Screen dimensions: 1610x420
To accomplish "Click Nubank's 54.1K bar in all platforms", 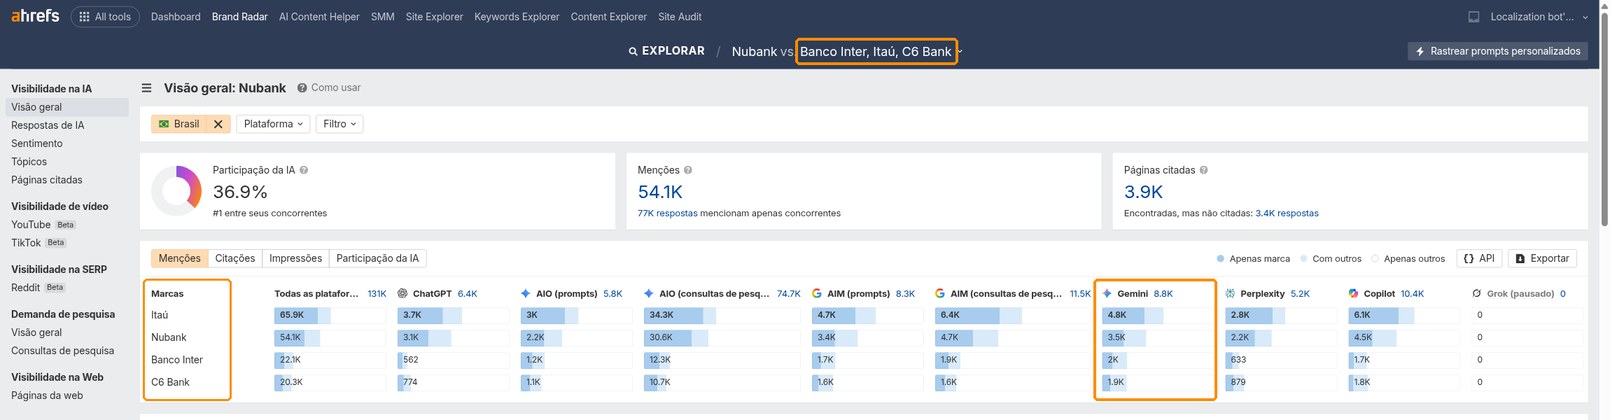I will point(330,337).
